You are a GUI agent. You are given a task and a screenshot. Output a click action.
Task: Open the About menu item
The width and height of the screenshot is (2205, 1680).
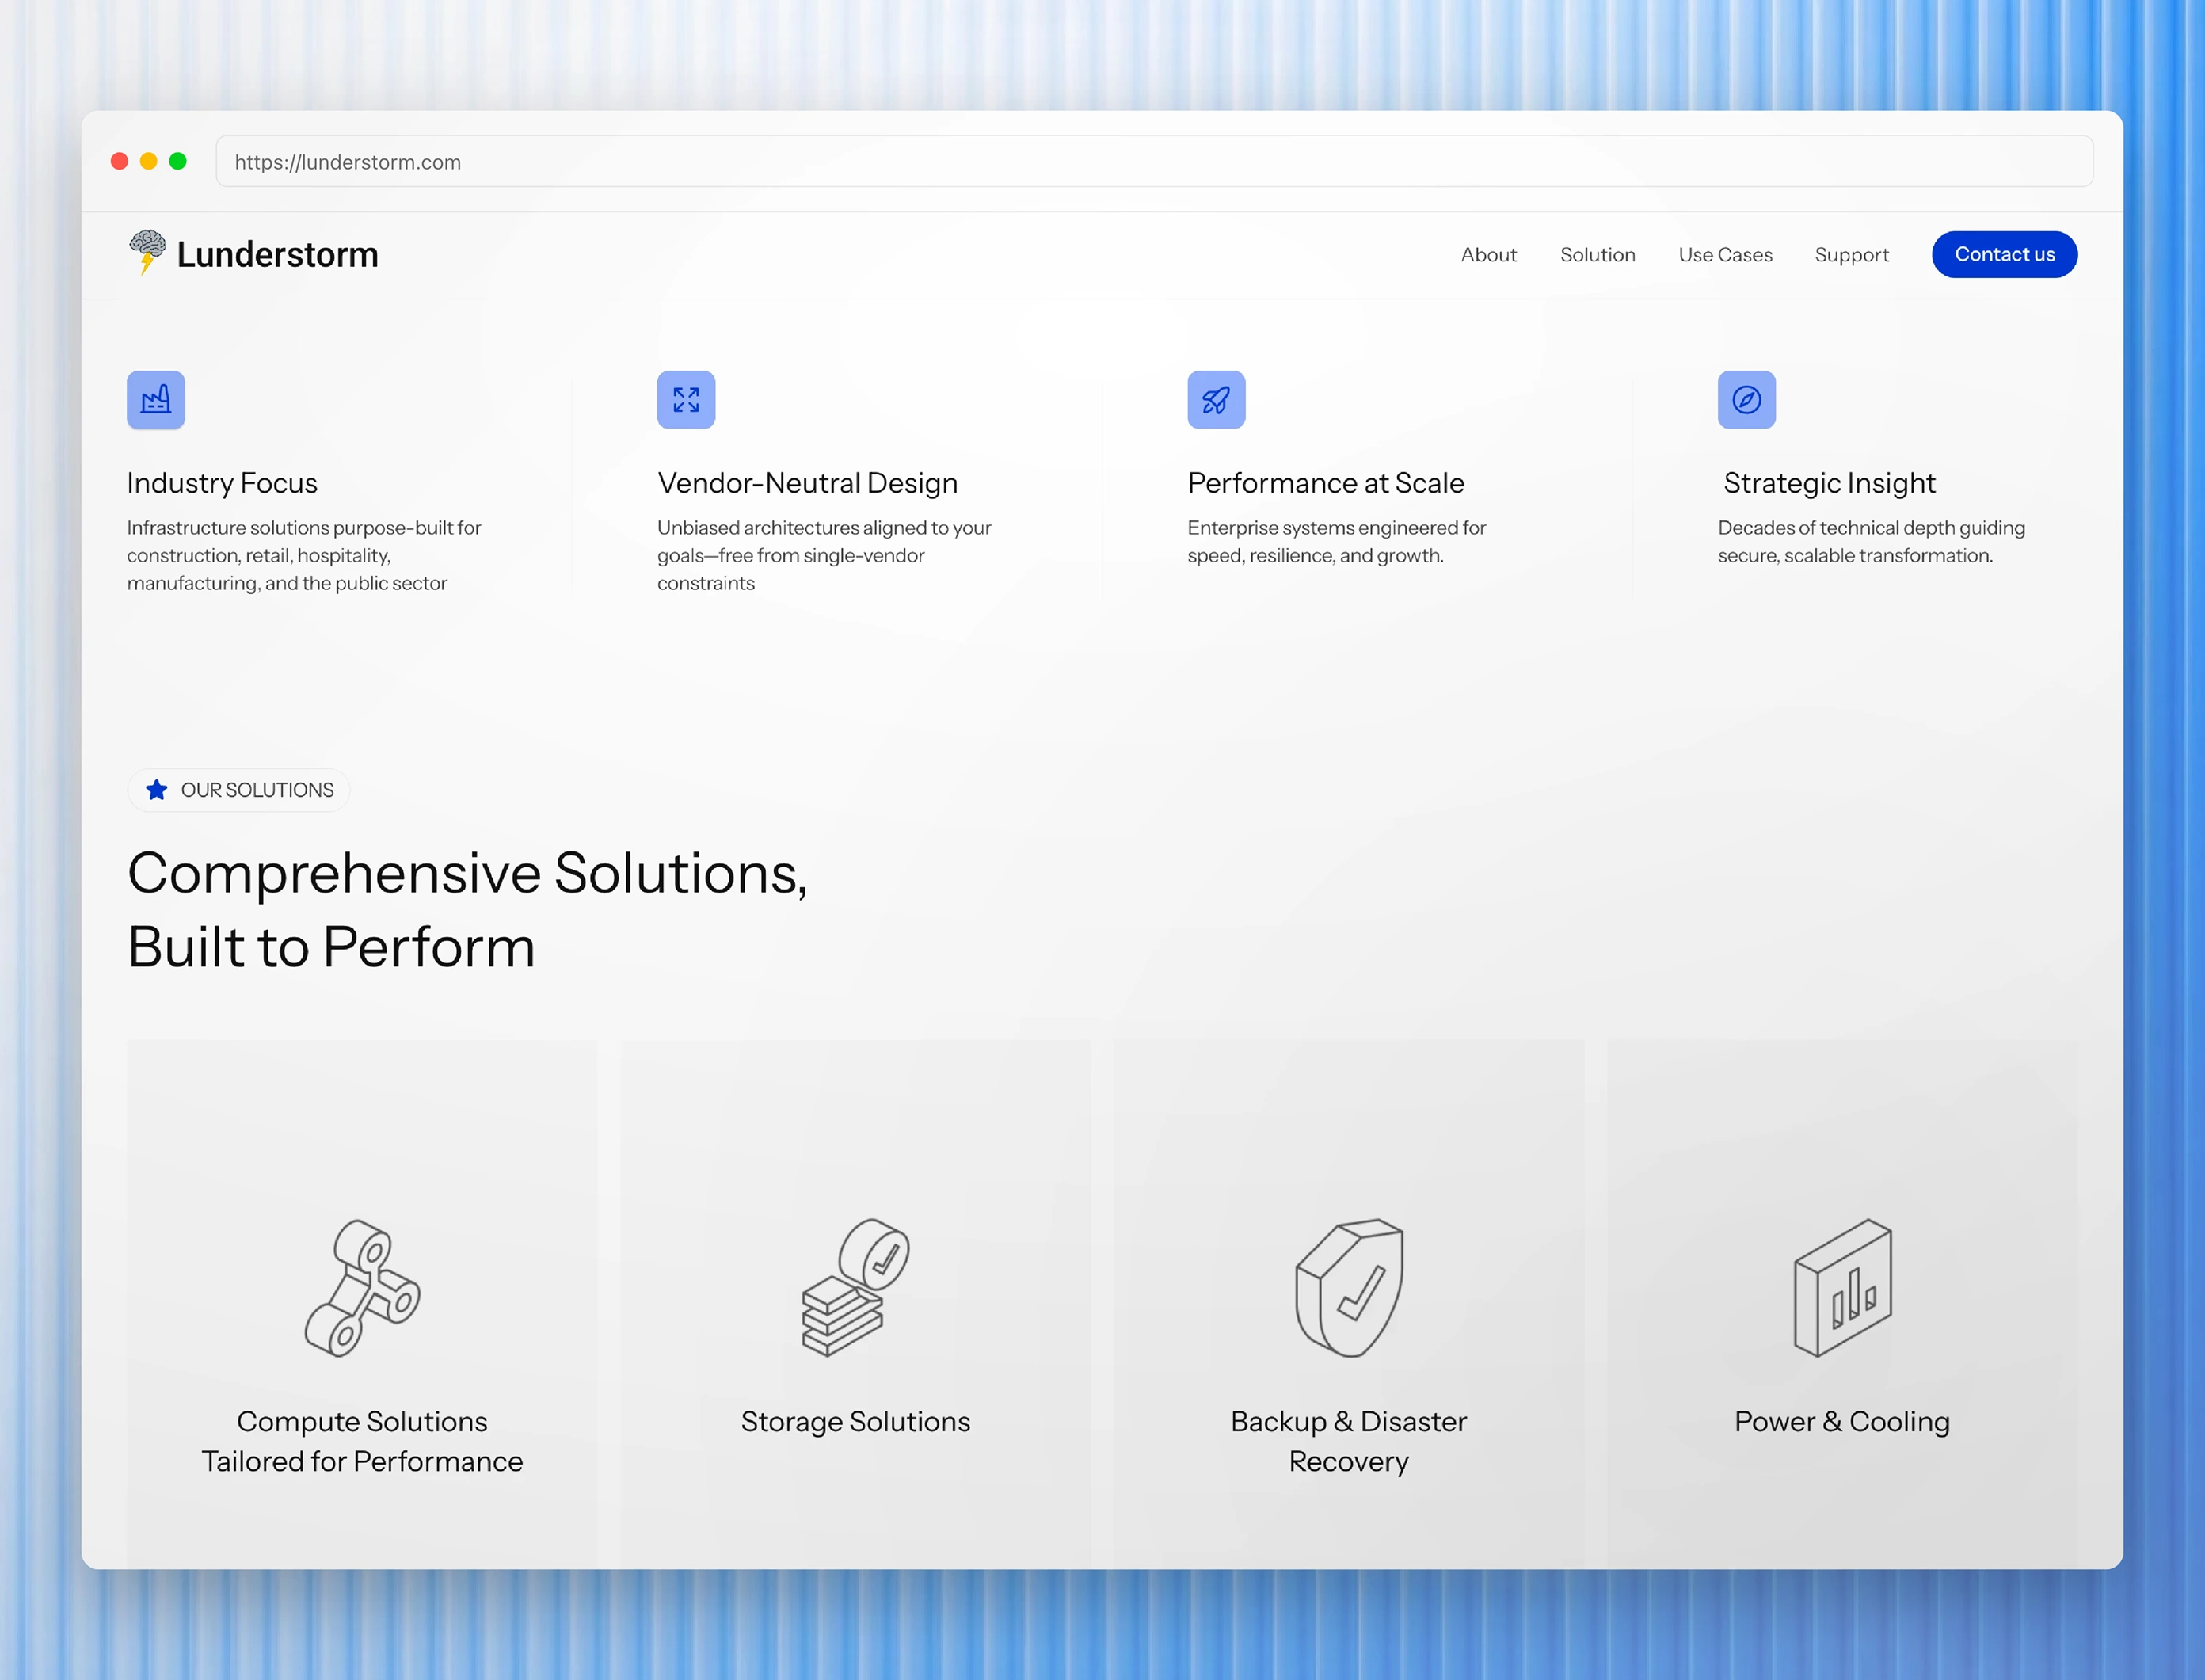pos(1488,255)
